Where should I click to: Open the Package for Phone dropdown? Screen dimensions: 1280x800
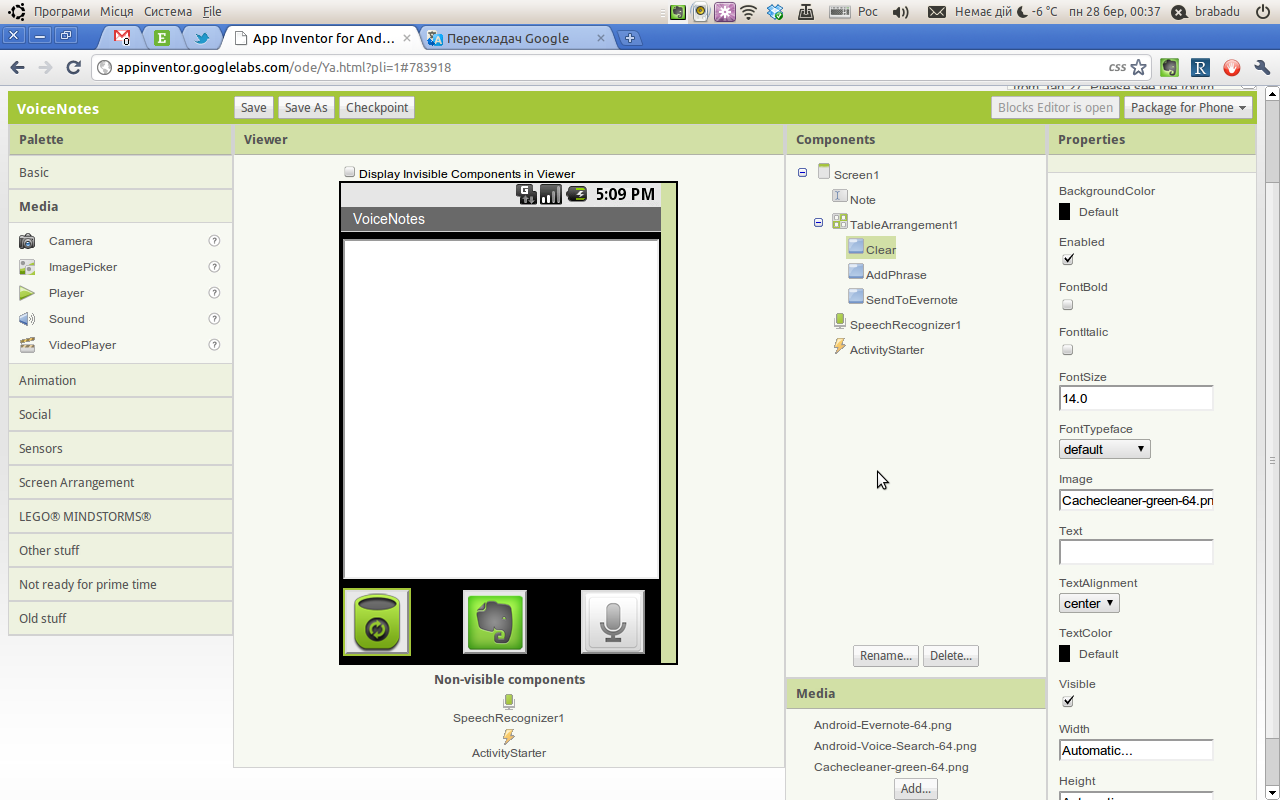point(1188,107)
